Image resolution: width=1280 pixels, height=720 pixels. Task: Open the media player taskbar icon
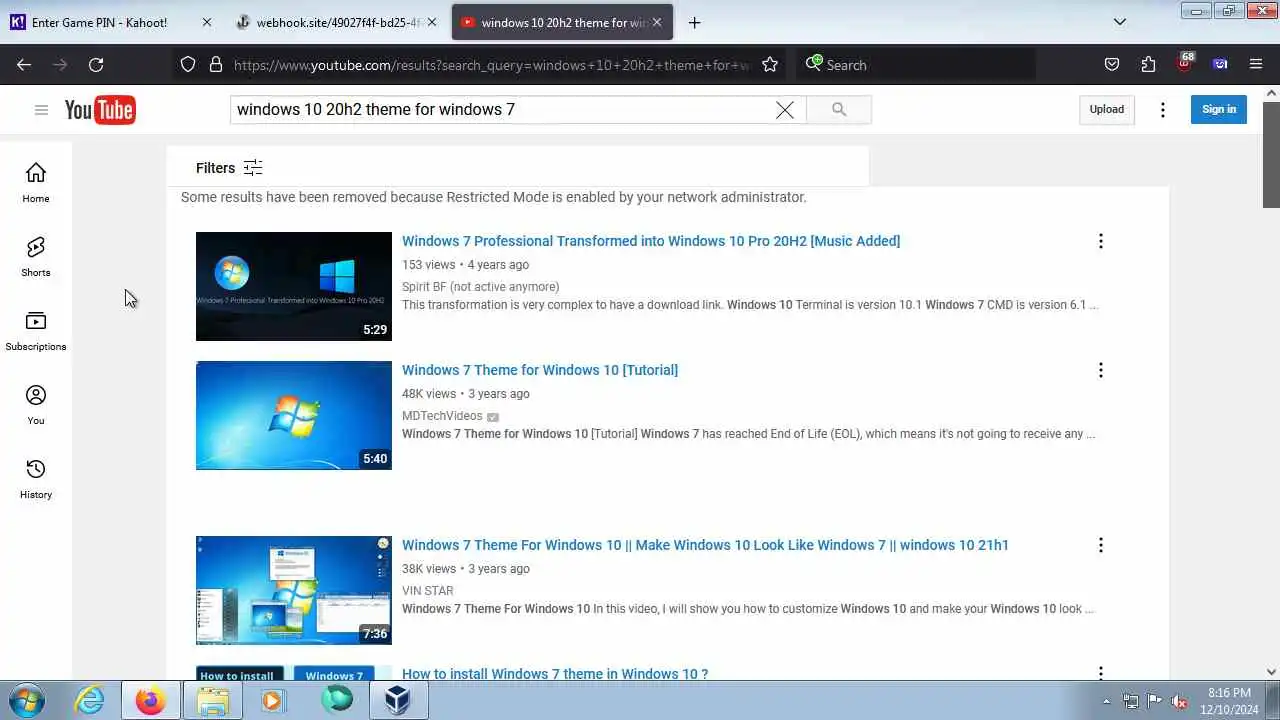coord(272,700)
